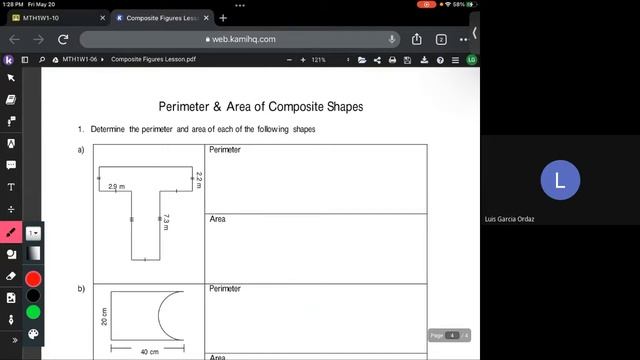
Task: Select the Markup highlighter tool
Action: (11, 143)
